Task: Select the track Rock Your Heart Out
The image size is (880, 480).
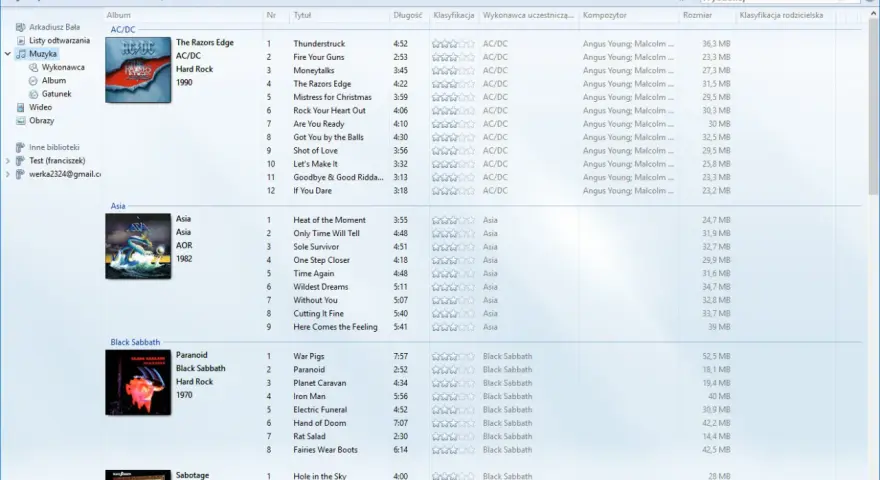Action: click(x=329, y=111)
